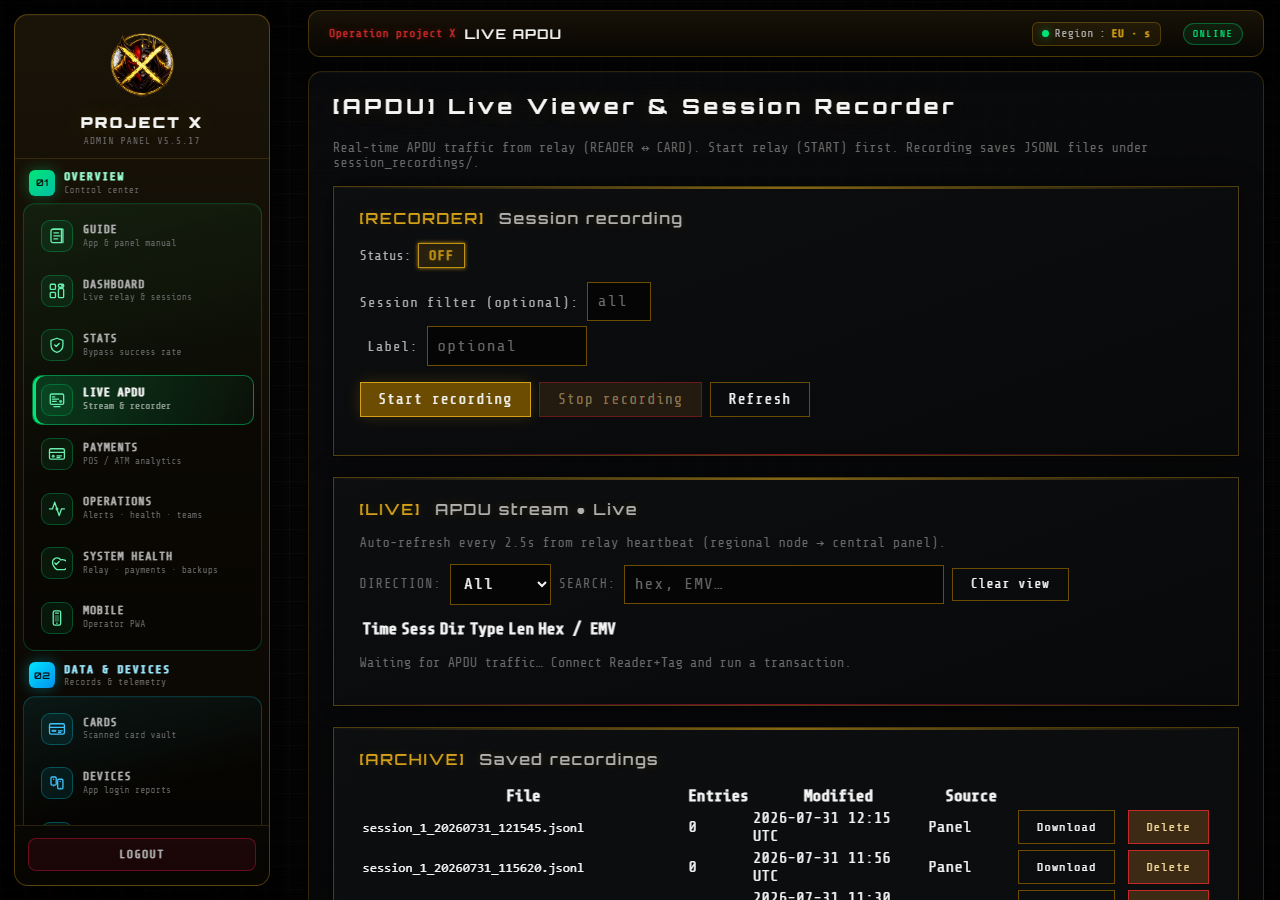The image size is (1280, 900).
Task: Delete session_1_20260731_121545.jsonl recording
Action: click(x=1168, y=827)
